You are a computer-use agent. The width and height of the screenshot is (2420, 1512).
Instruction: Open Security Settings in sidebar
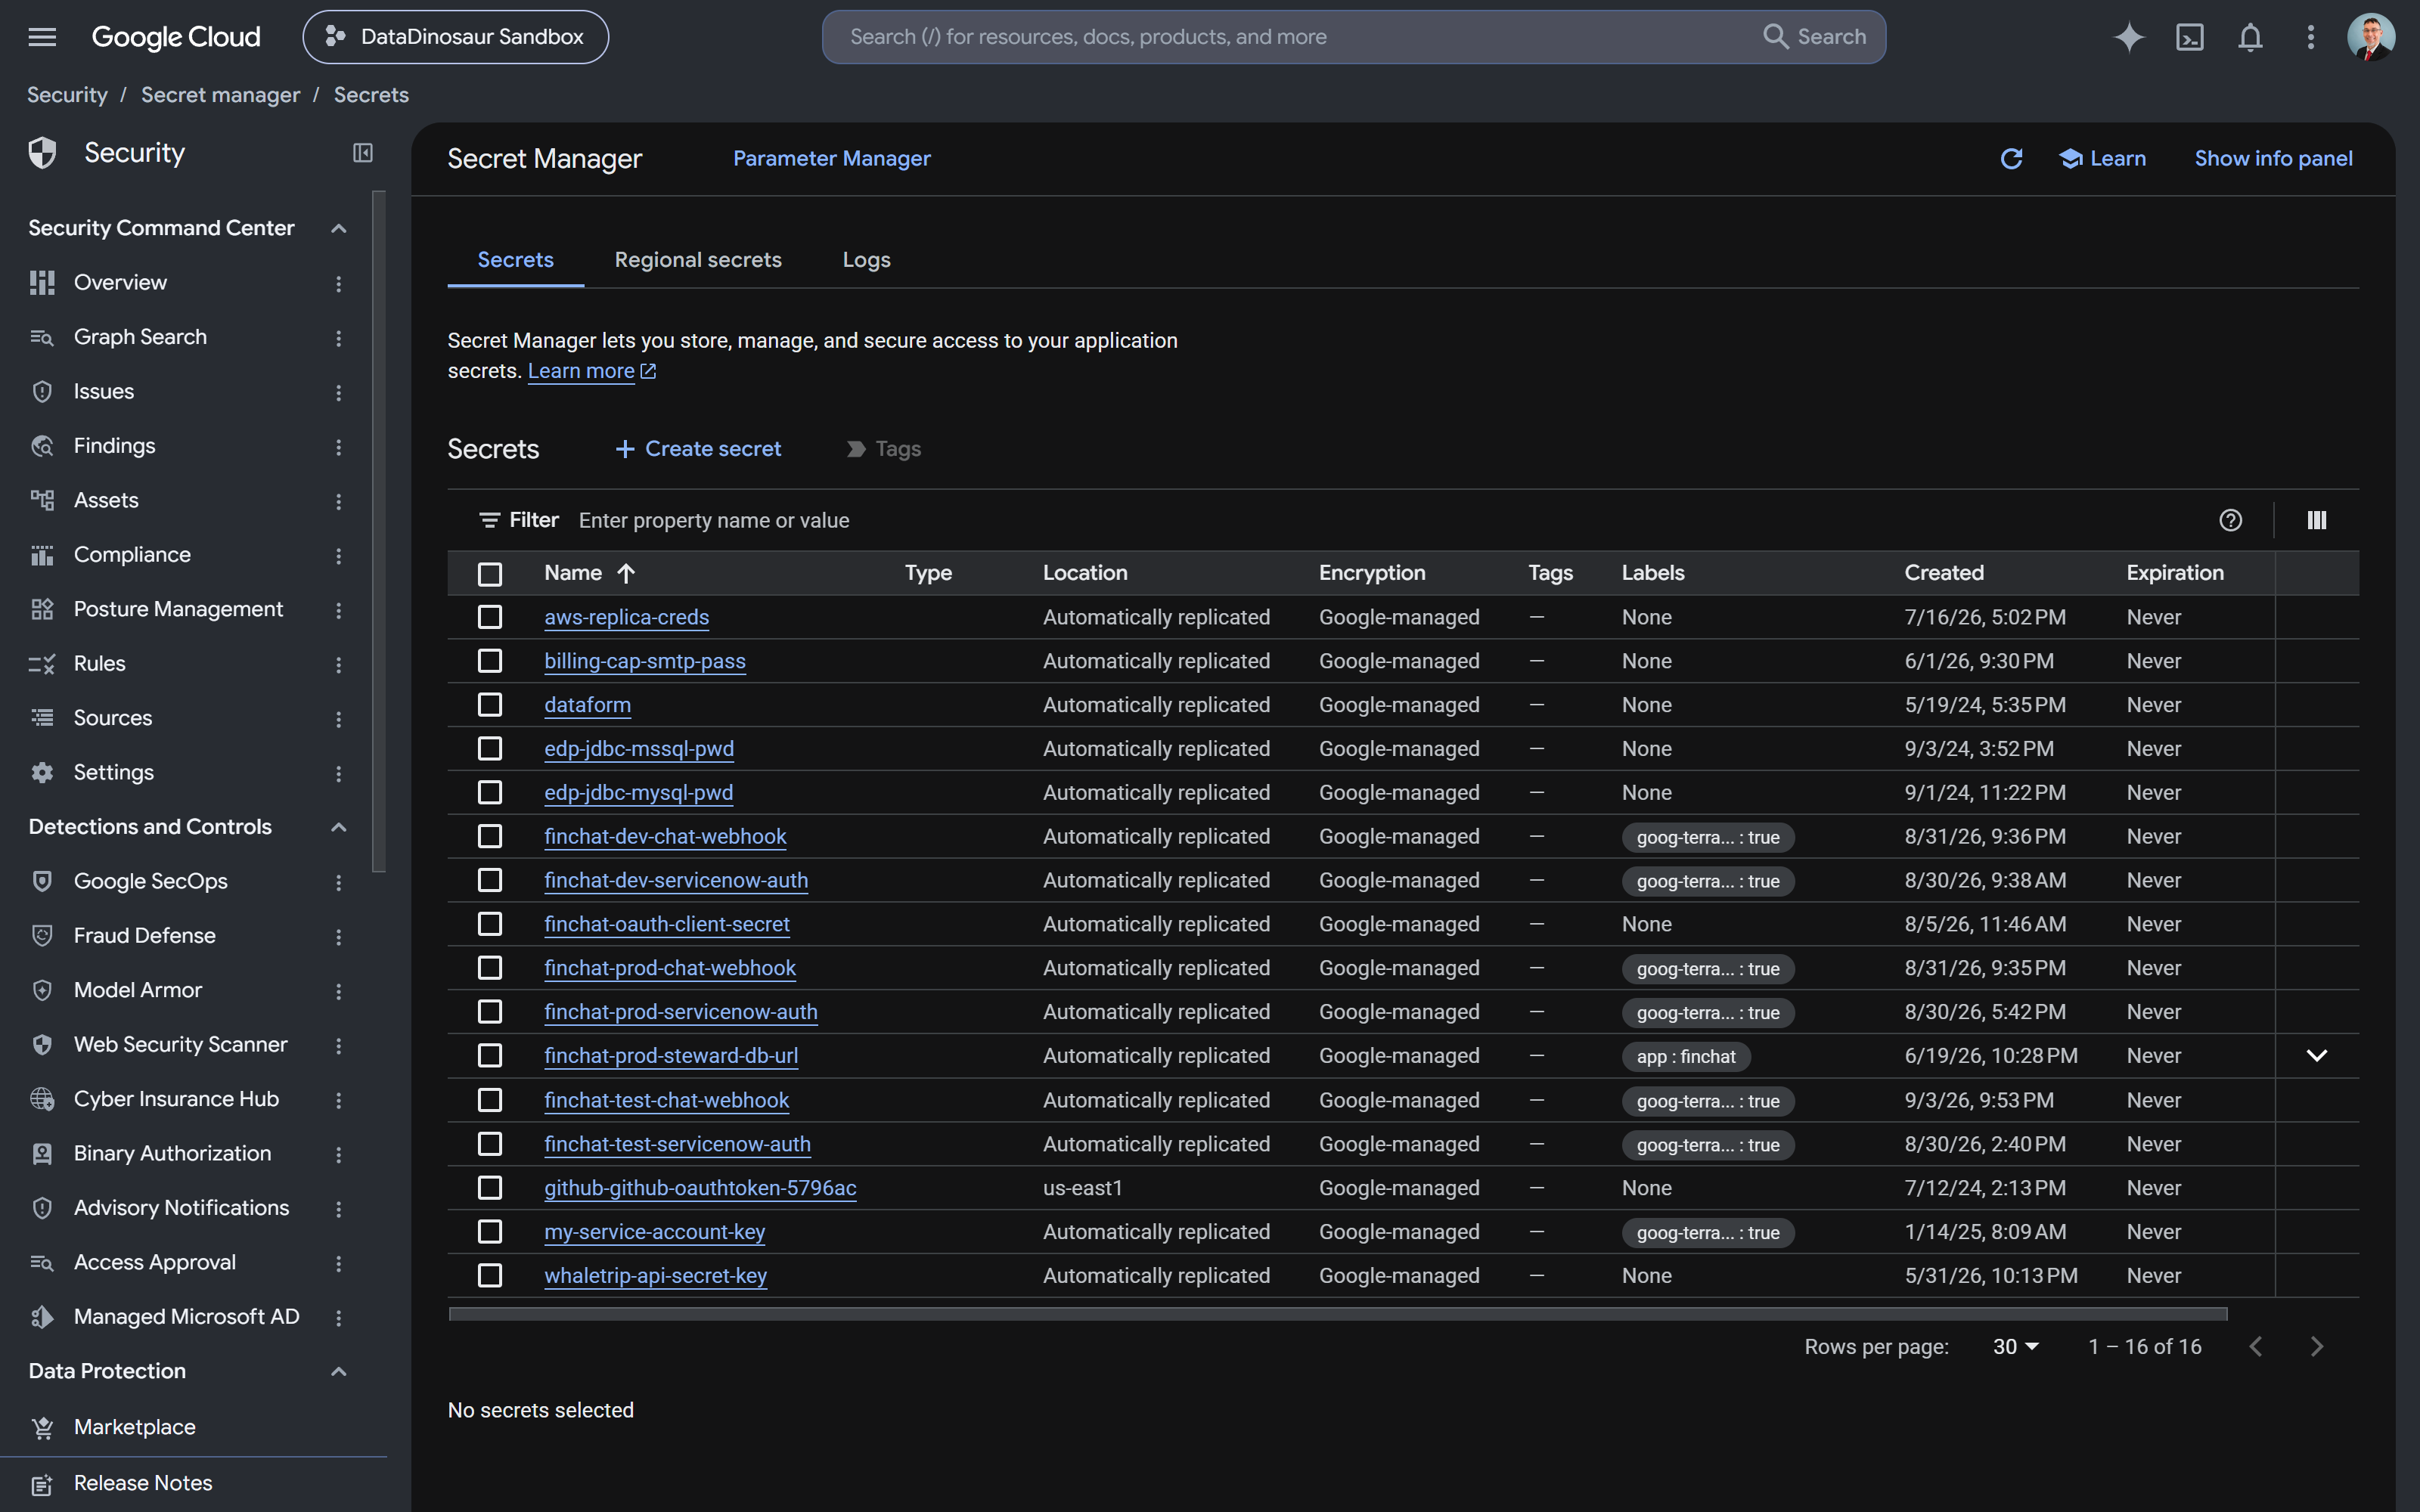(113, 773)
